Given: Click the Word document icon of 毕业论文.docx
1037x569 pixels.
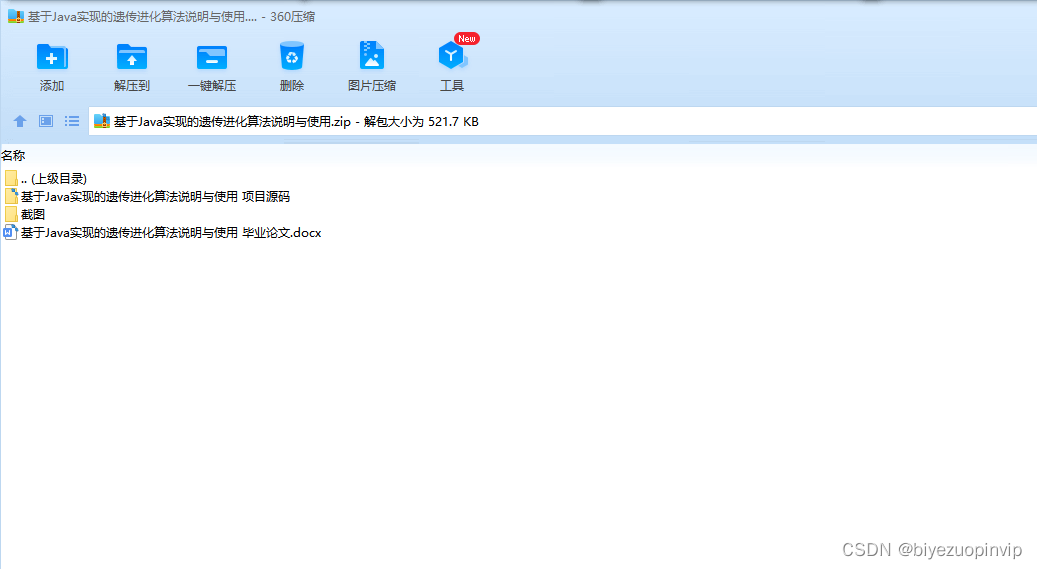Looking at the screenshot, I should coord(11,232).
